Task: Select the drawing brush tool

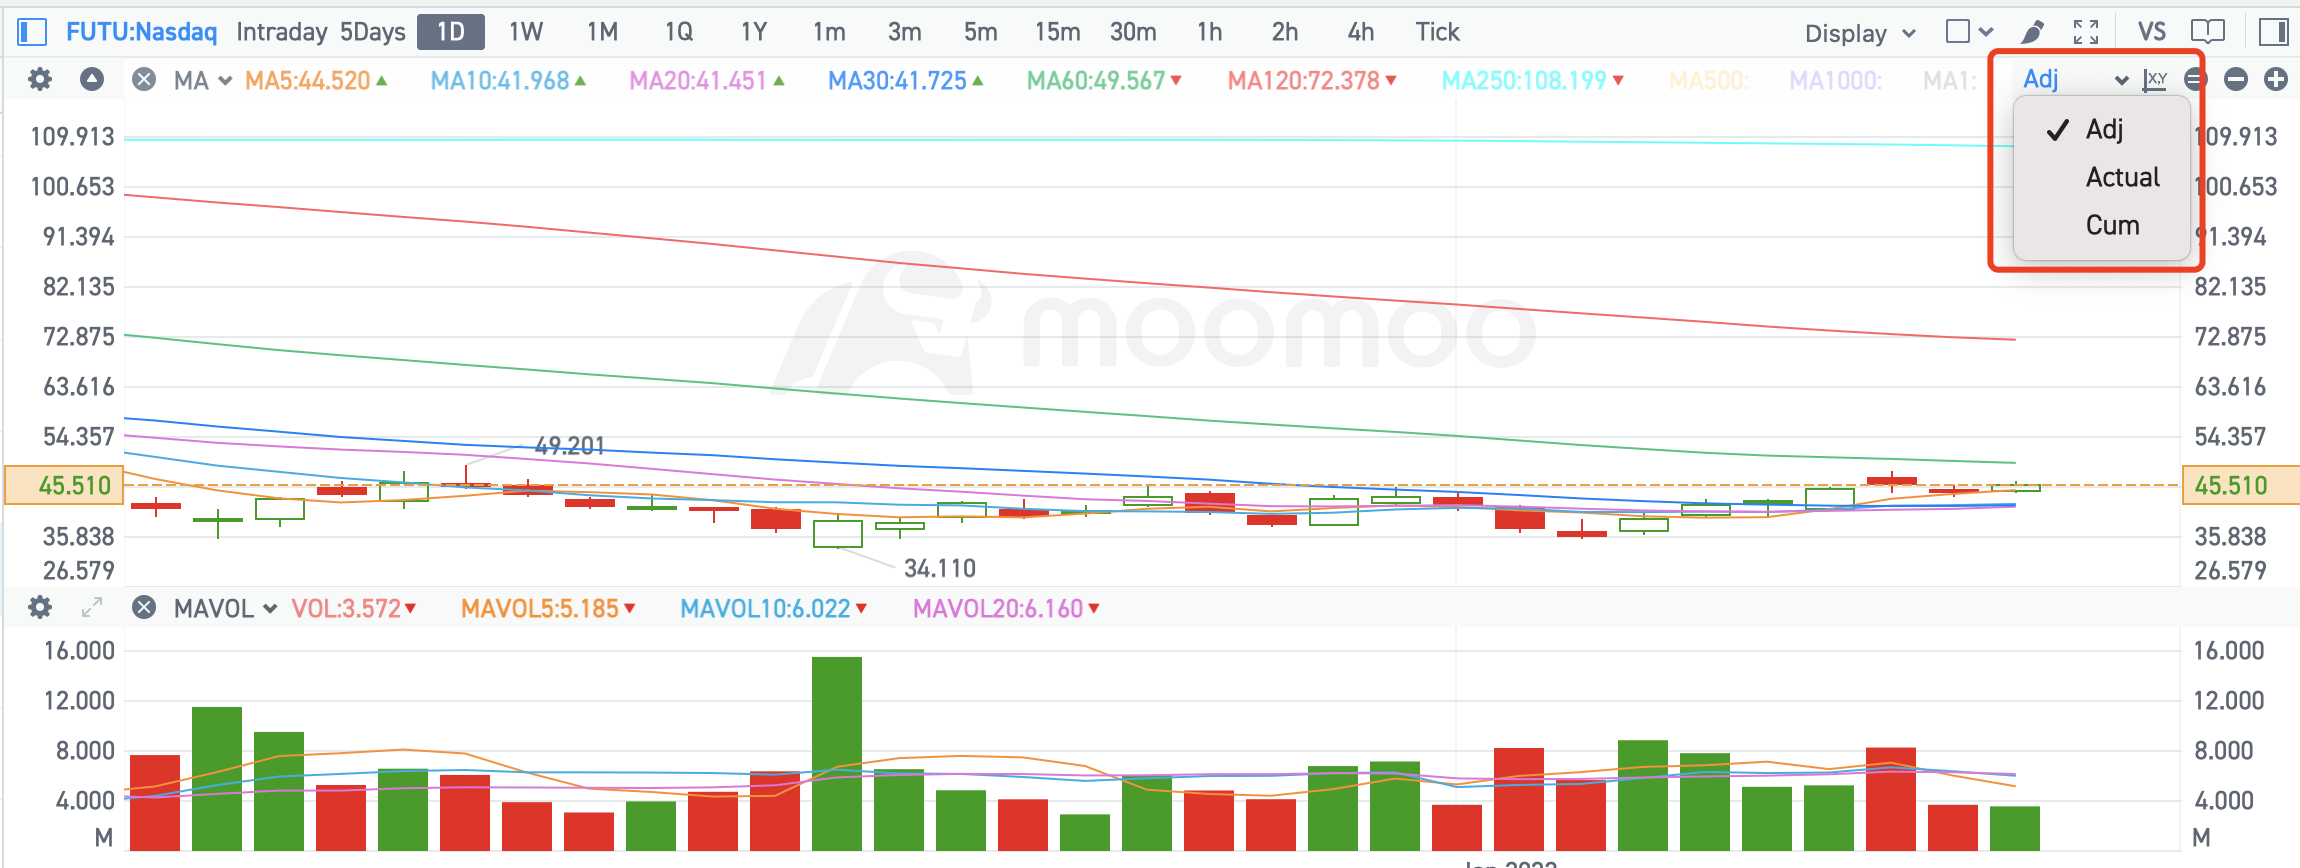Action: point(2032,32)
